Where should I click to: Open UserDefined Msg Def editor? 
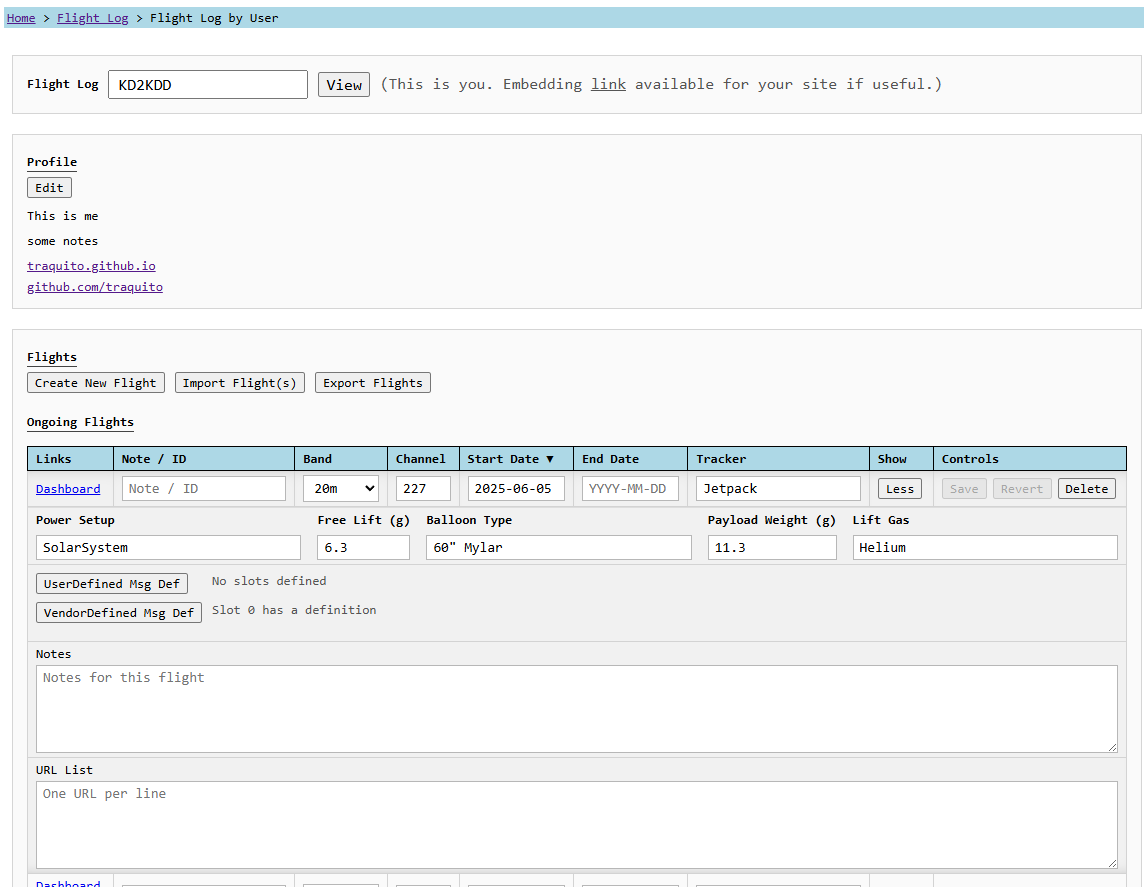pyautogui.click(x=112, y=584)
